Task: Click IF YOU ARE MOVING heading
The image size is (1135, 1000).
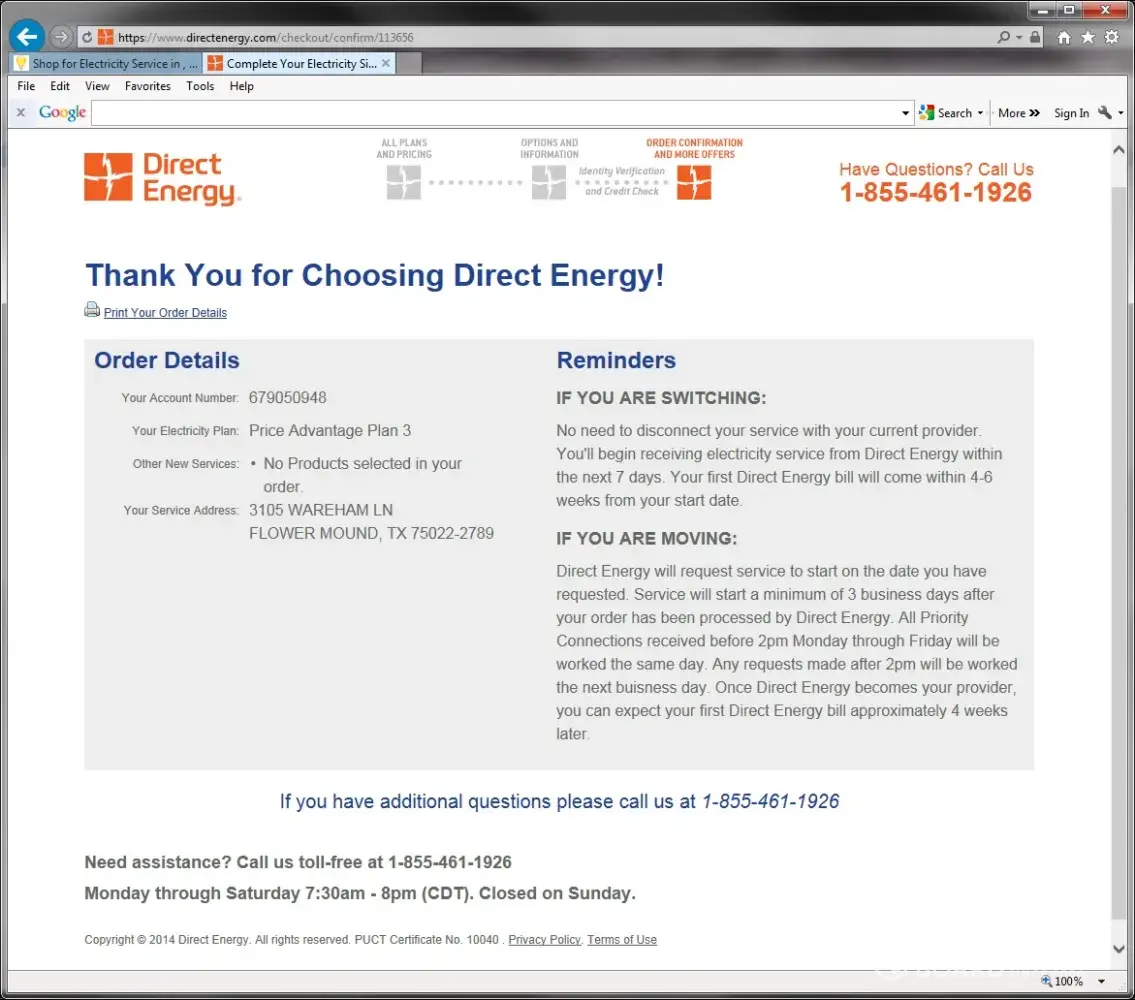Action: pos(646,538)
